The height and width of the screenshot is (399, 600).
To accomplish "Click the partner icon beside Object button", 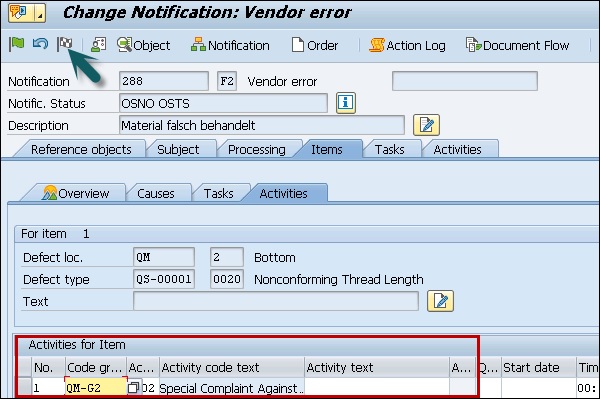I will pyautogui.click(x=98, y=45).
